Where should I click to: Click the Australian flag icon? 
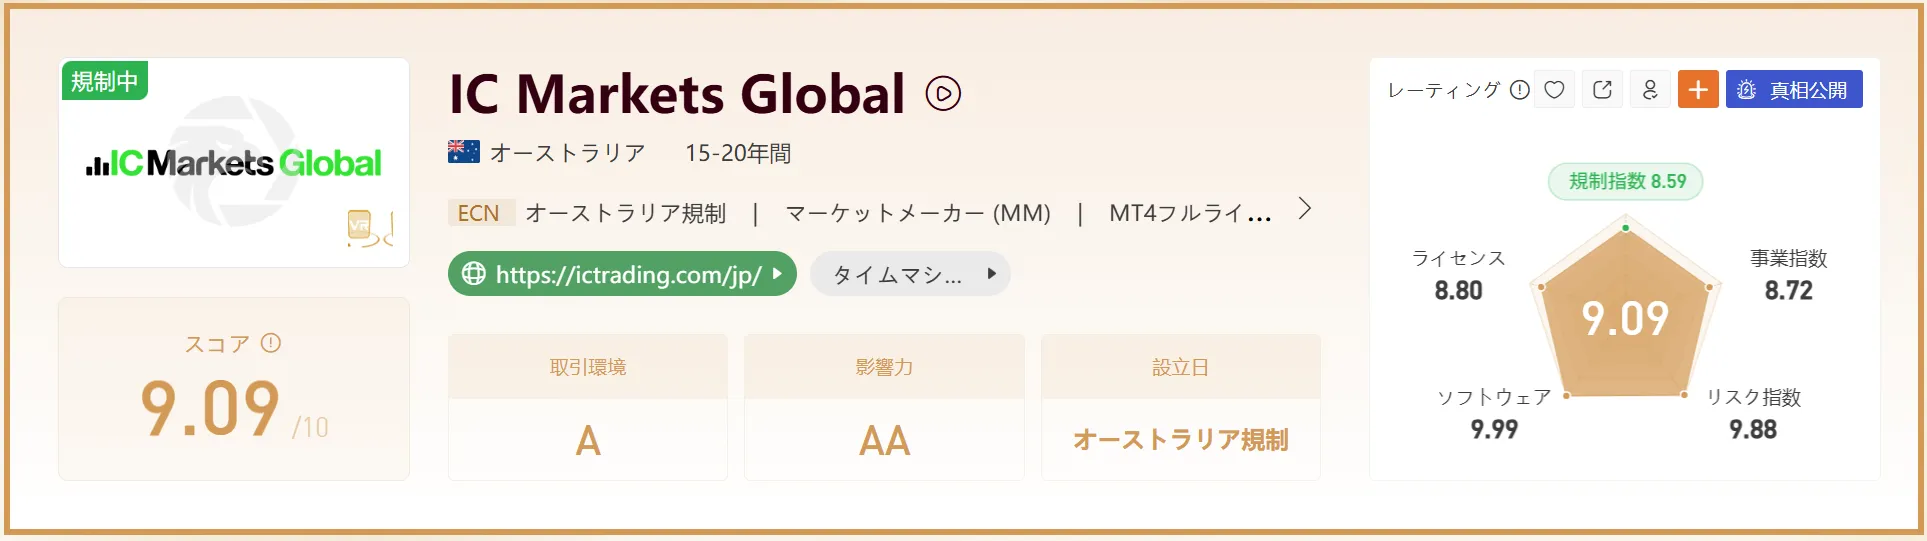pyautogui.click(x=464, y=152)
